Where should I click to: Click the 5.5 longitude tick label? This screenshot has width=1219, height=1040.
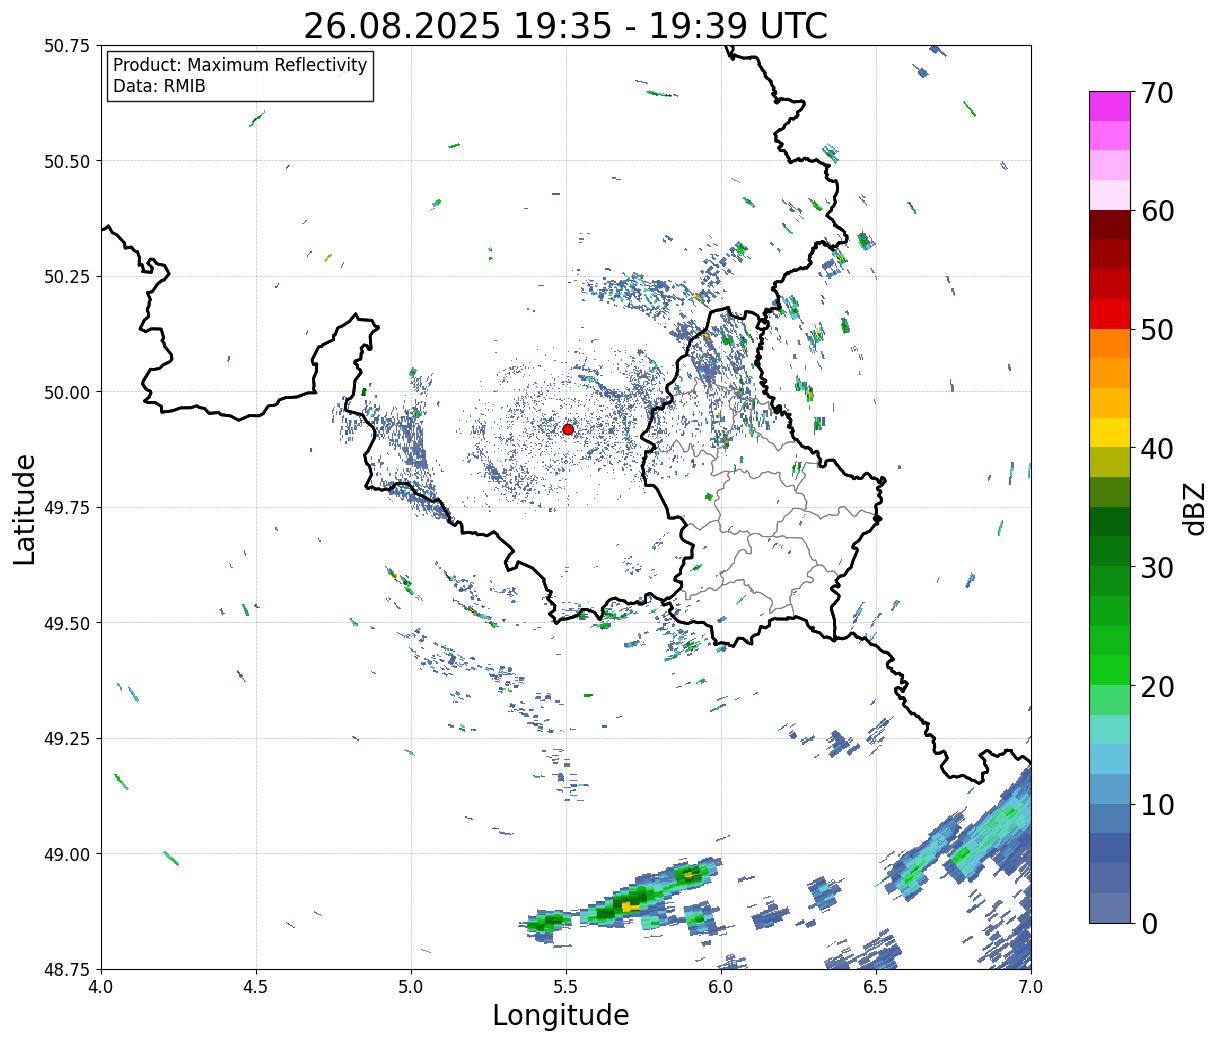(x=566, y=988)
